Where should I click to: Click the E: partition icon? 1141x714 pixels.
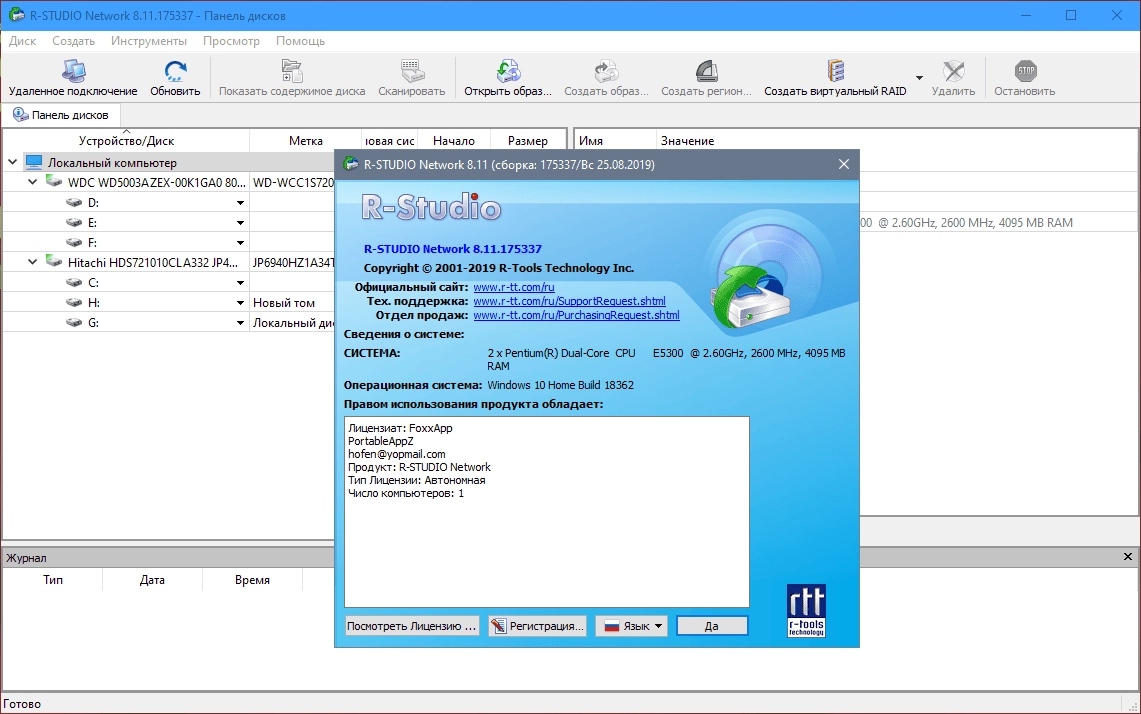(73, 222)
